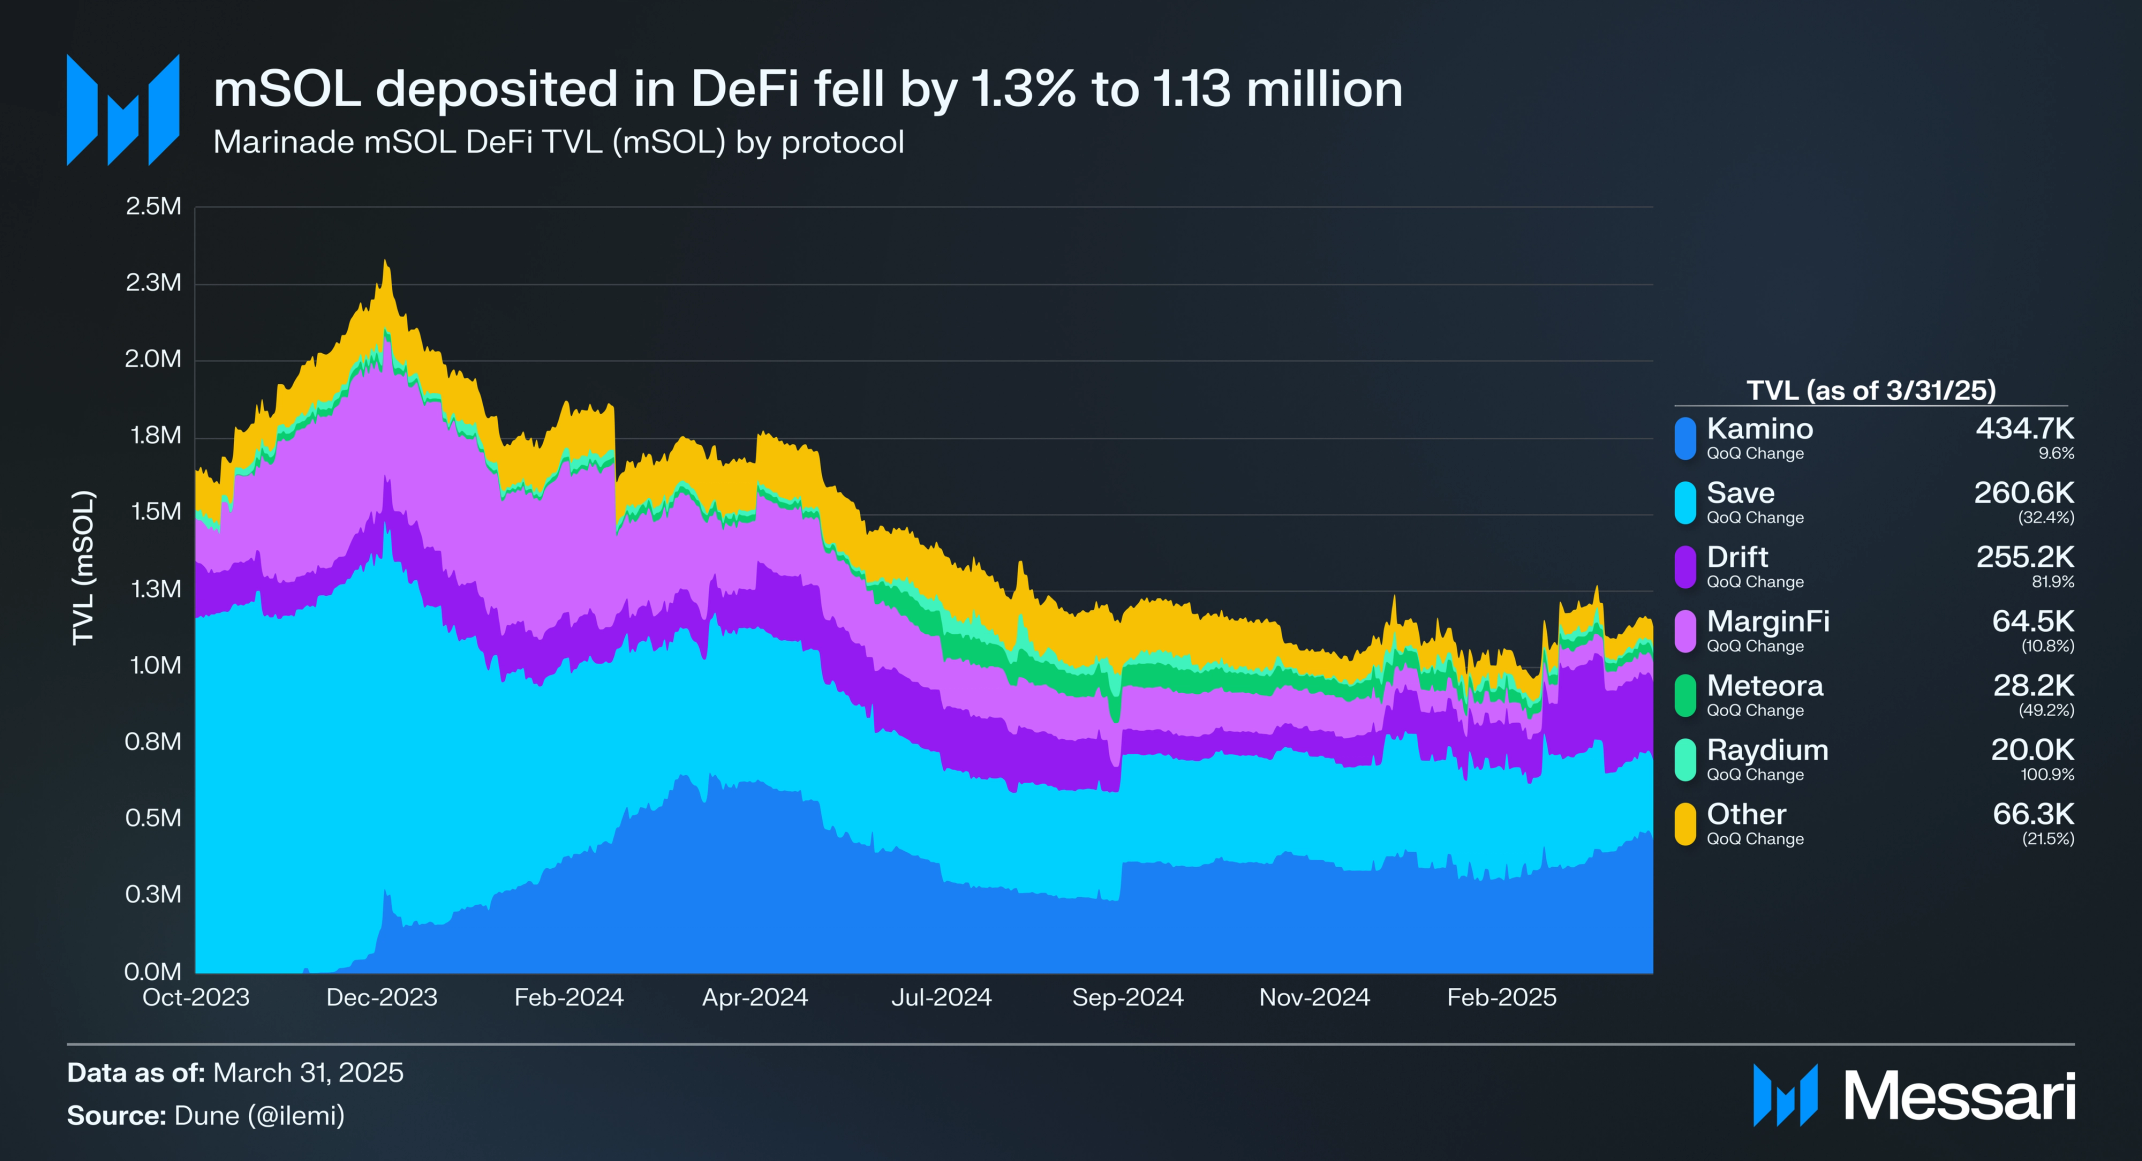Select the Save cyan legend swatch
Viewport: 2142px width, 1161px height.
(1685, 503)
